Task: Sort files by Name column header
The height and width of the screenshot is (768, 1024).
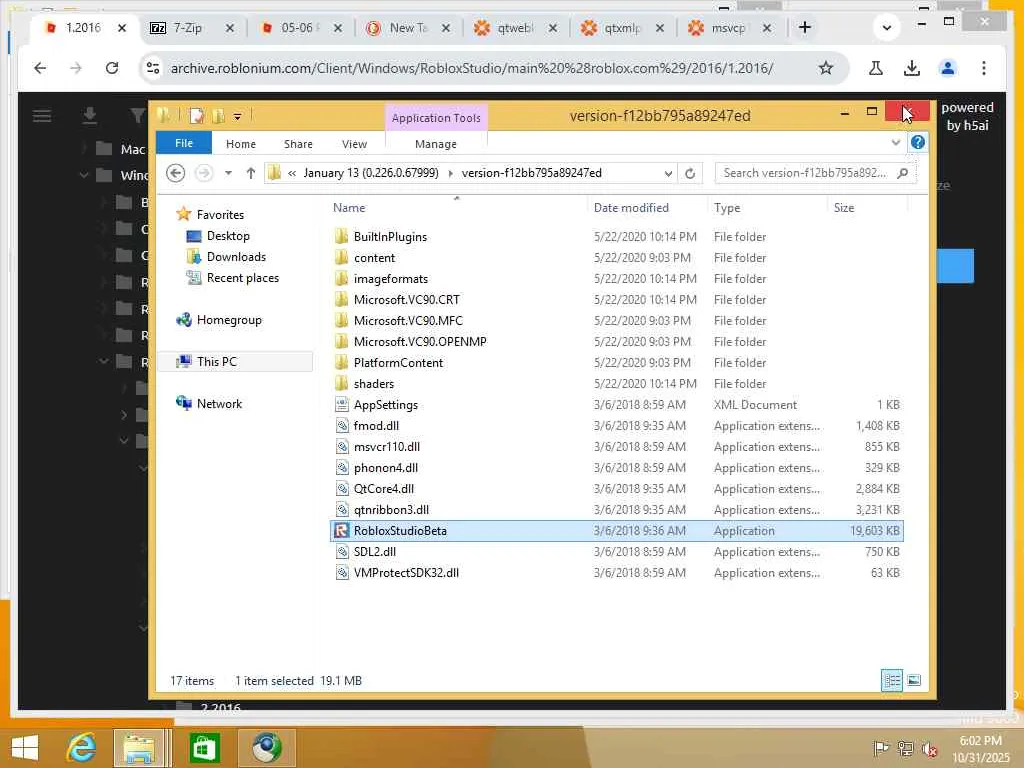Action: [x=349, y=208]
